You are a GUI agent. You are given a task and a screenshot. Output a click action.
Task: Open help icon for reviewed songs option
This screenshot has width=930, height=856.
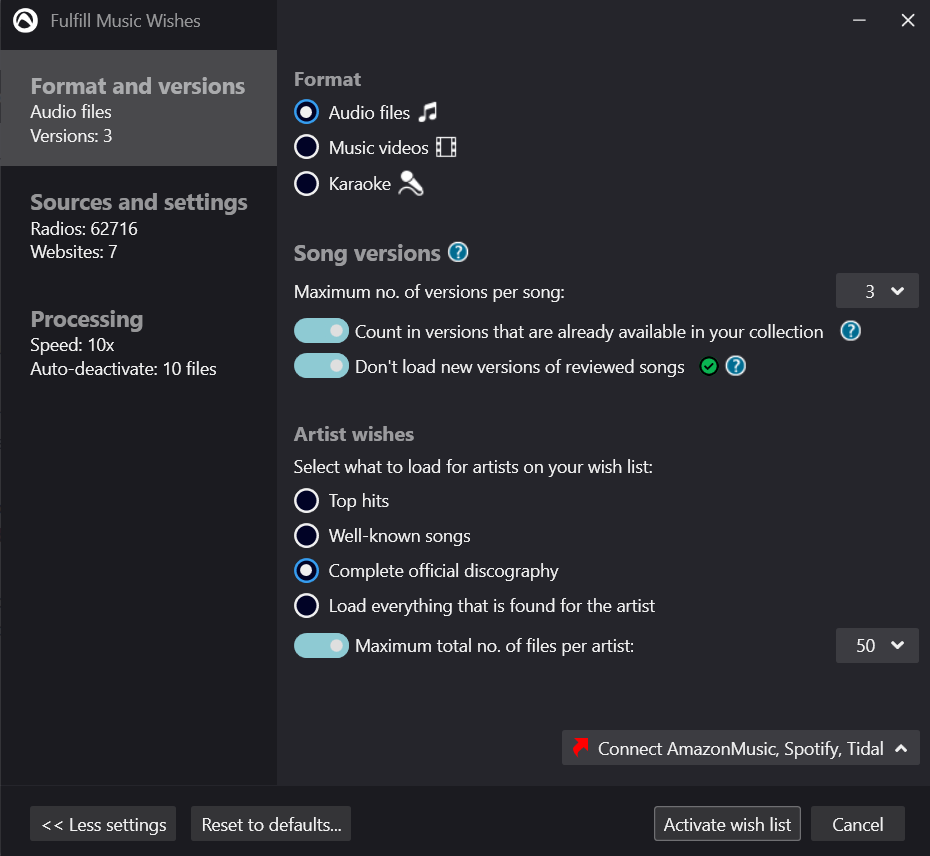[735, 366]
